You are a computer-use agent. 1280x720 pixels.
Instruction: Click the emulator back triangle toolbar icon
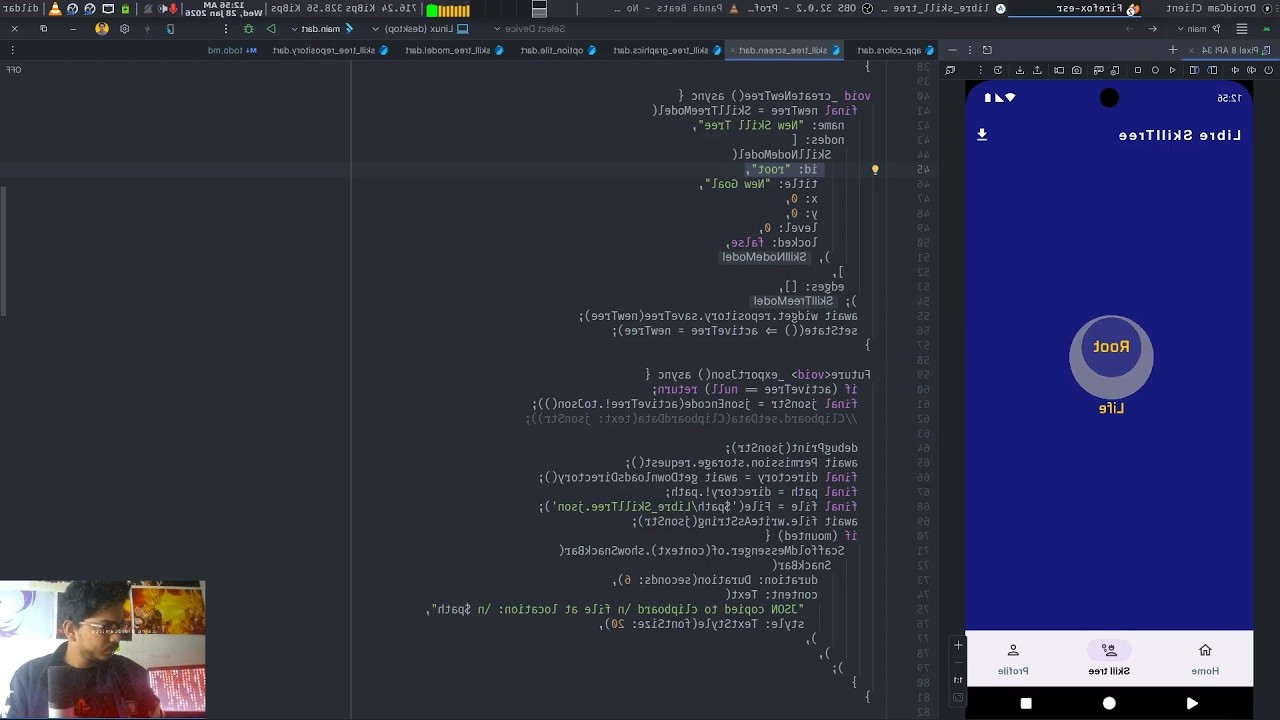[1172, 70]
